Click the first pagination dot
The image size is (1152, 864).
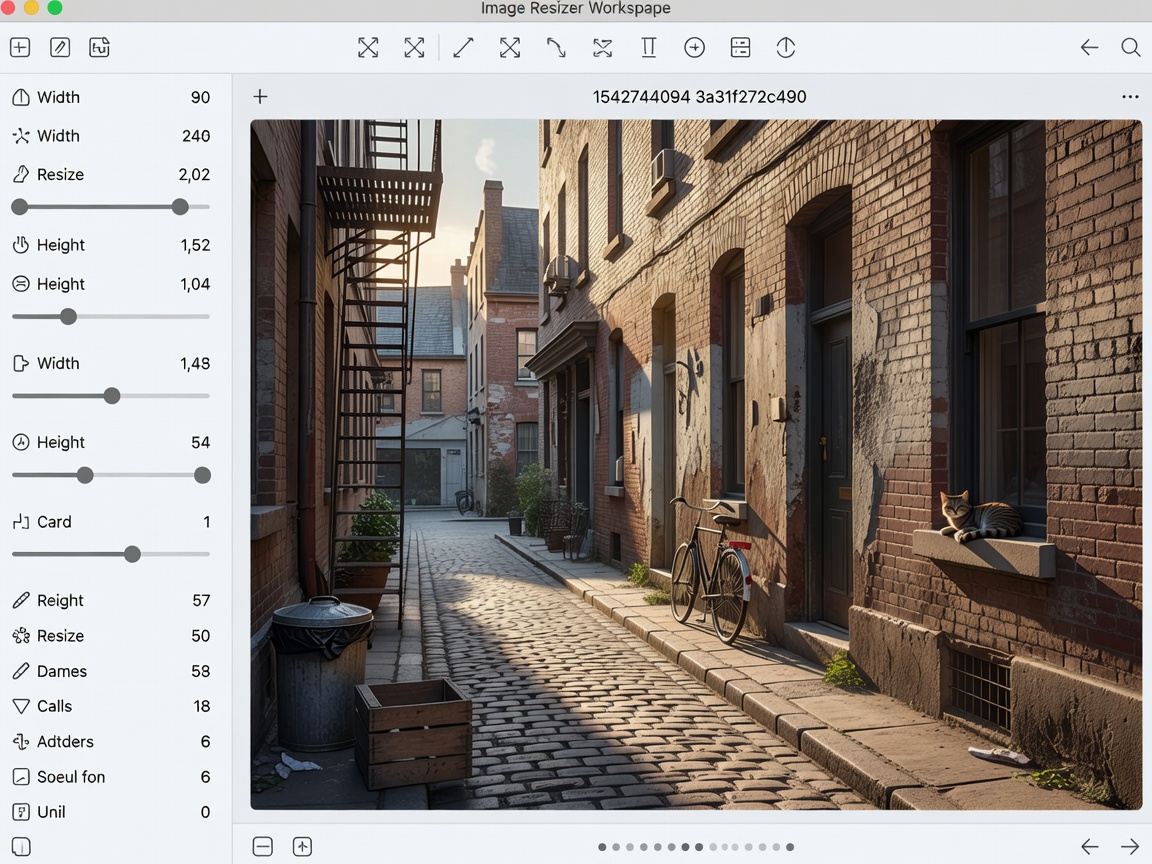tap(602, 847)
